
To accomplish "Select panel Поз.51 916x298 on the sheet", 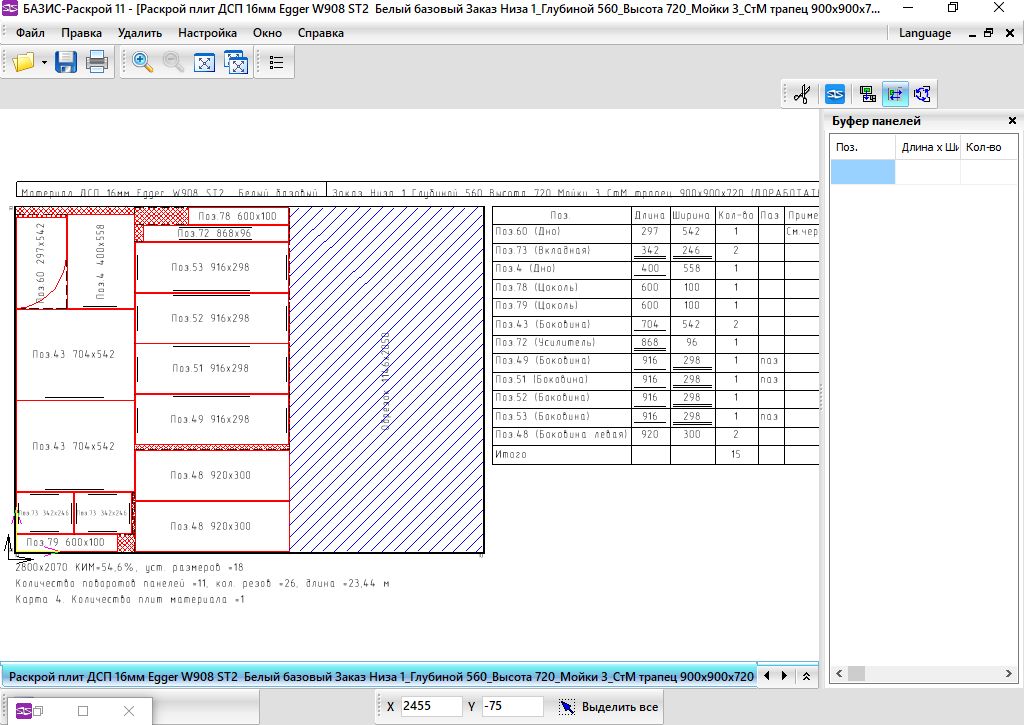I will click(x=212, y=368).
